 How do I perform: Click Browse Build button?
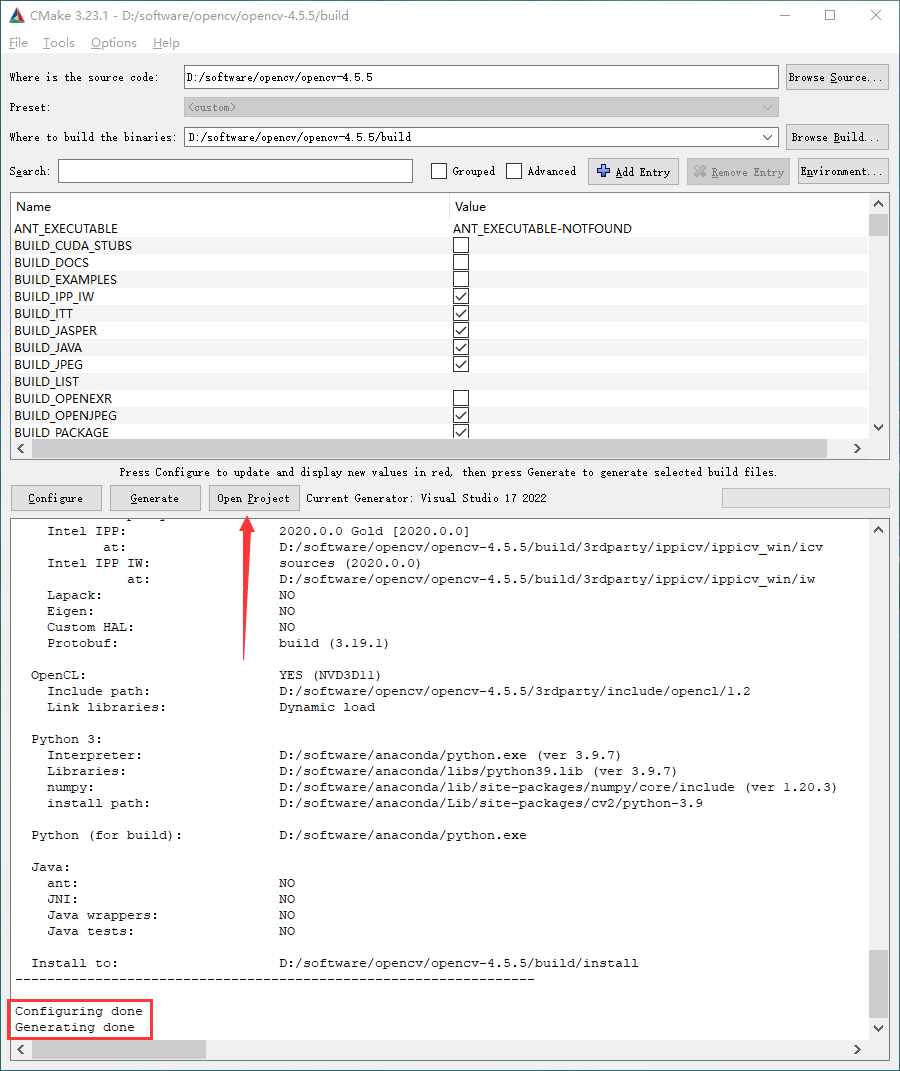(837, 137)
